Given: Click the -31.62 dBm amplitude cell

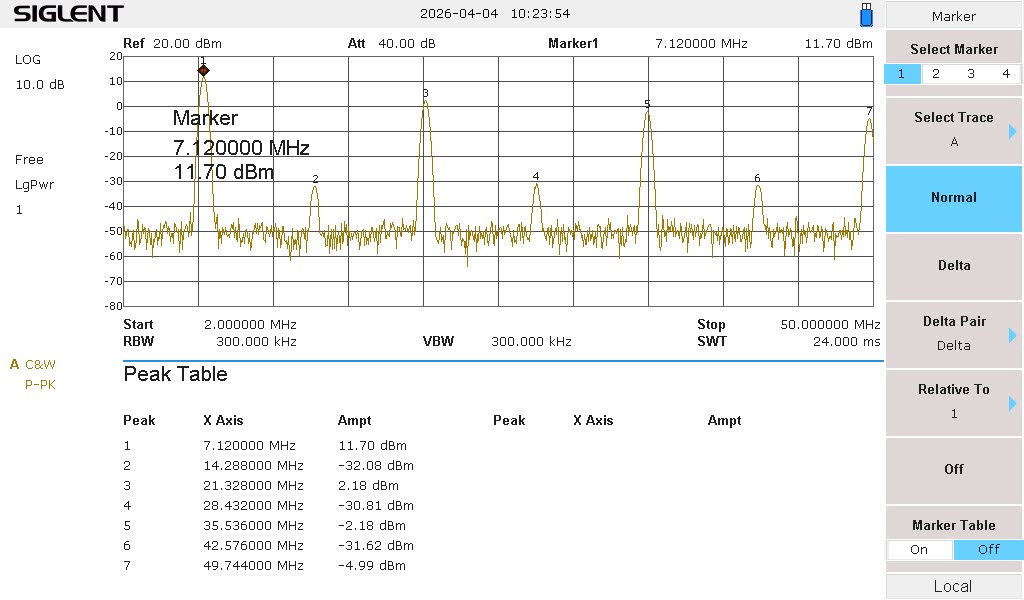Looking at the screenshot, I should (376, 546).
